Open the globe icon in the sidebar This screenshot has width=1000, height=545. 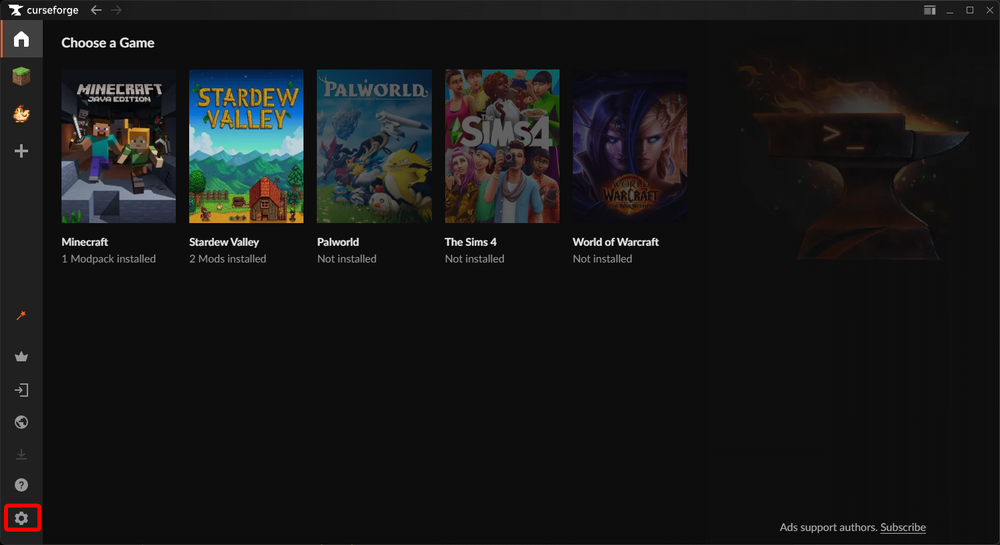(21, 422)
